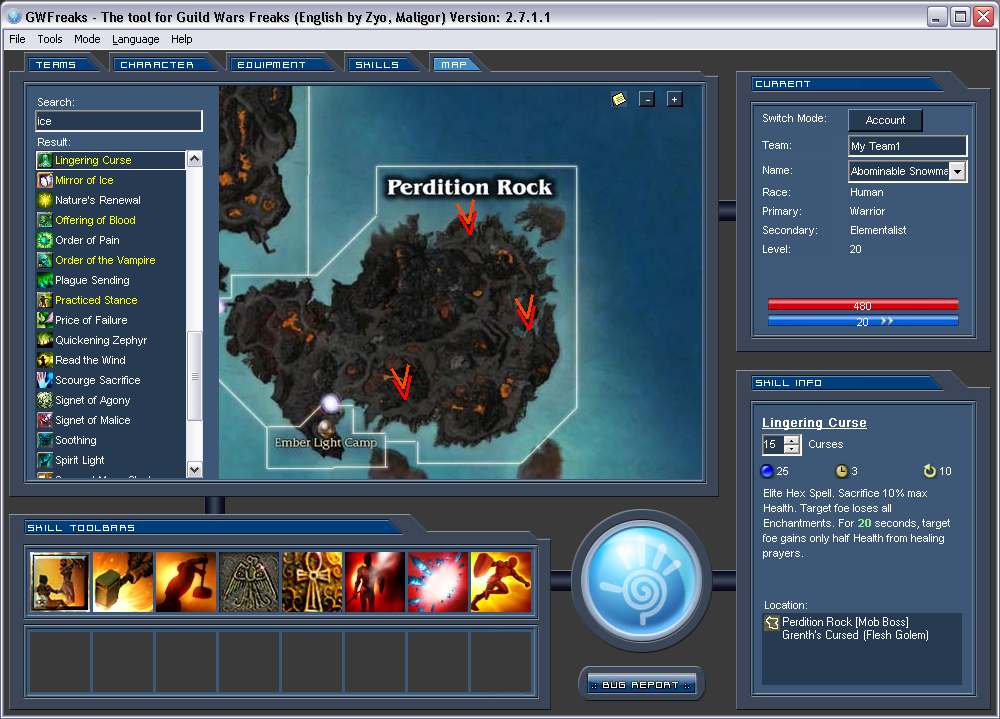Click the Bug Report button

pyautogui.click(x=641, y=685)
